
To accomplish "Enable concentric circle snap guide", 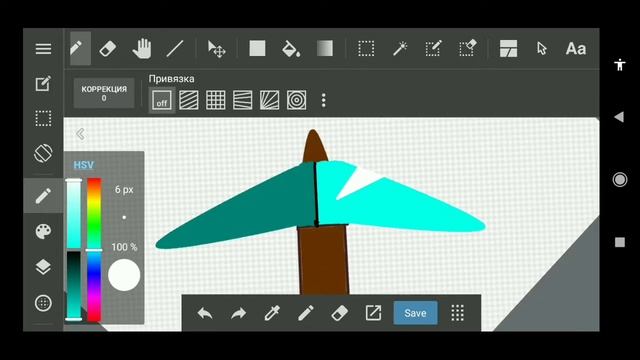I will coord(296,100).
